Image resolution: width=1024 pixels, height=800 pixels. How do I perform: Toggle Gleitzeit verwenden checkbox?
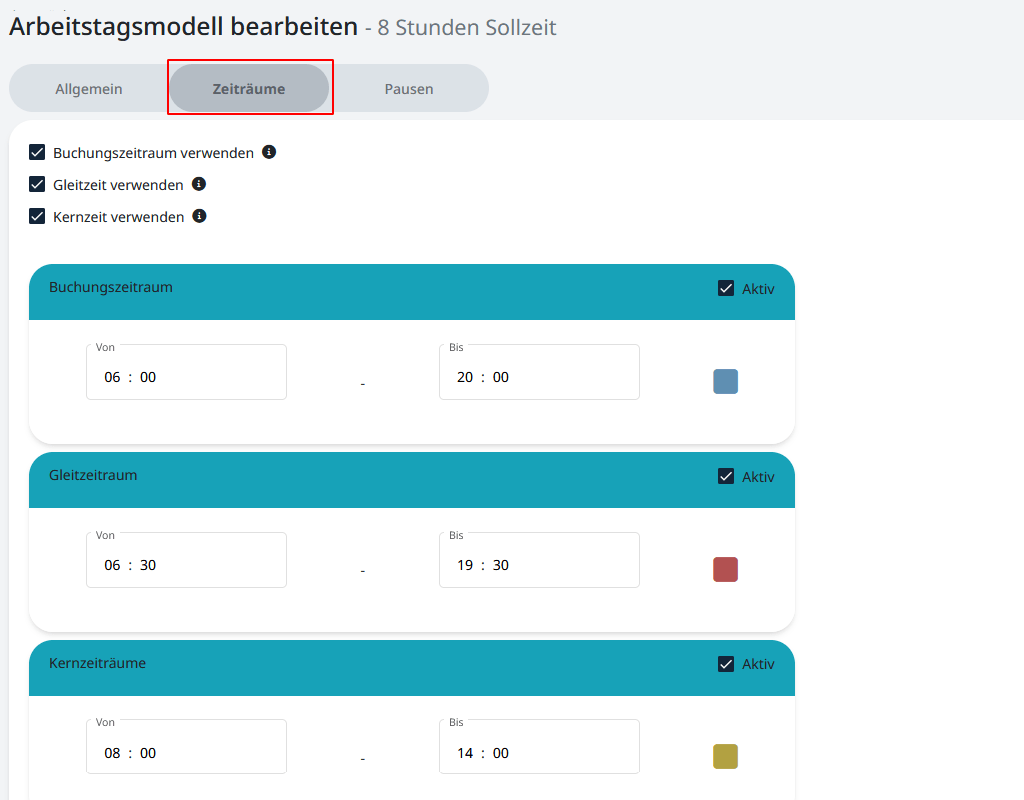coord(37,185)
